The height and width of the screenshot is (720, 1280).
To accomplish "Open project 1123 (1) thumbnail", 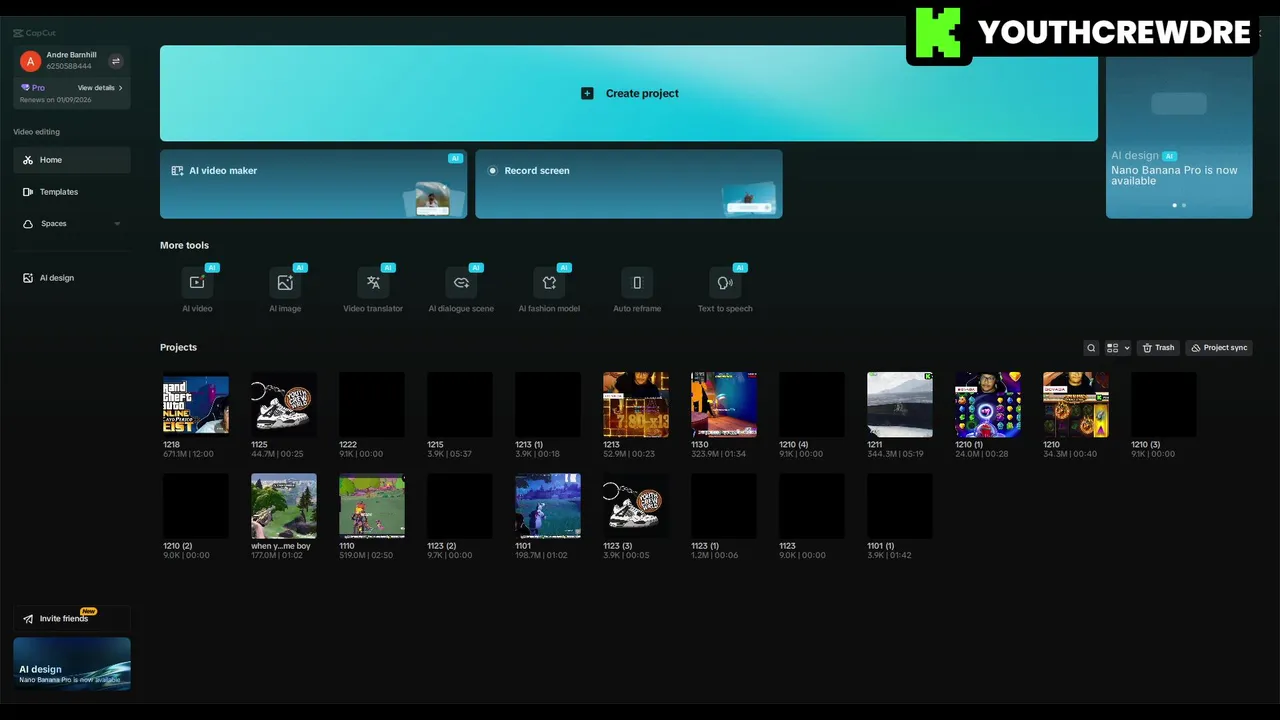I will click(724, 506).
